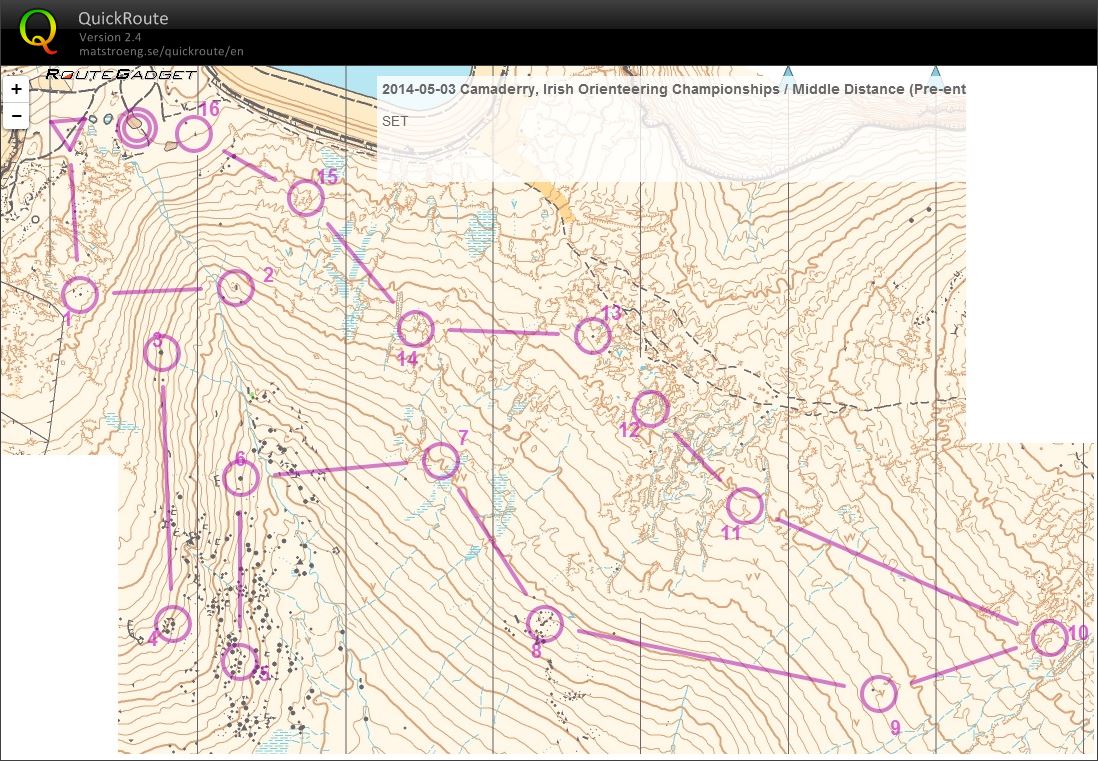Select the 2014-05-03 Camaderry event title
Viewport: 1098px width, 761px height.
[x=674, y=89]
